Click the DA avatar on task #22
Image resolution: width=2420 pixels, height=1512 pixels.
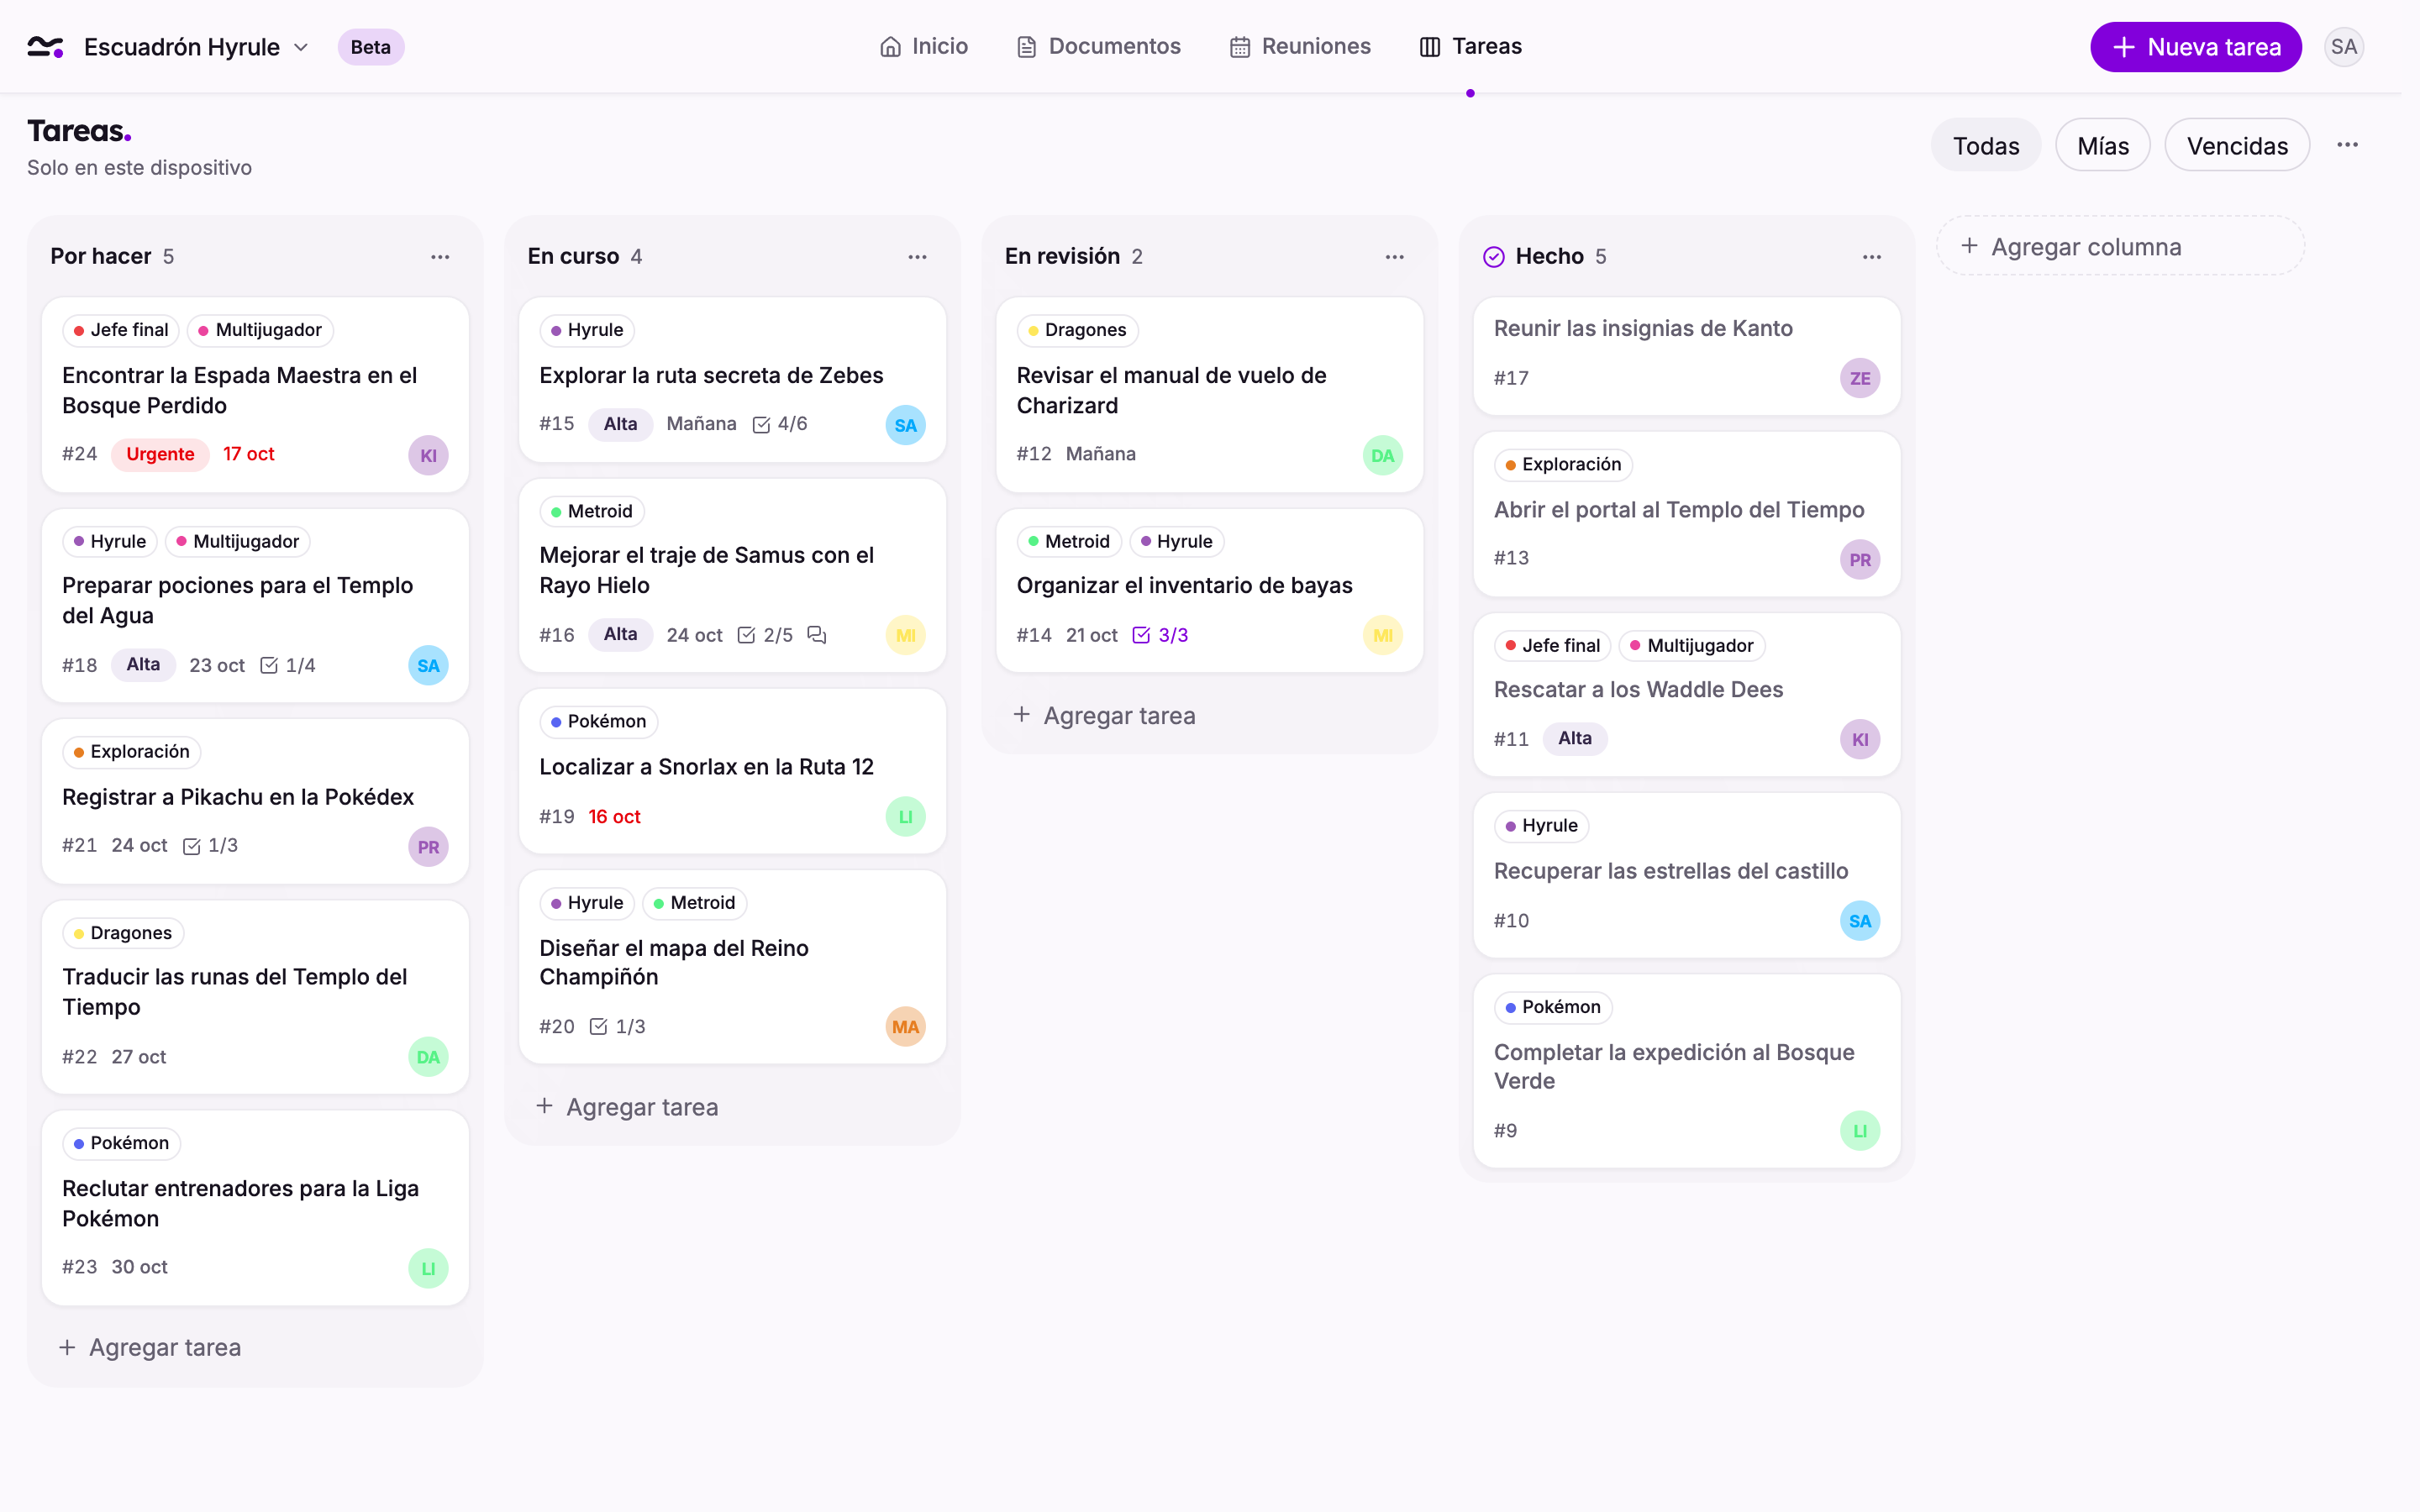(x=428, y=1057)
